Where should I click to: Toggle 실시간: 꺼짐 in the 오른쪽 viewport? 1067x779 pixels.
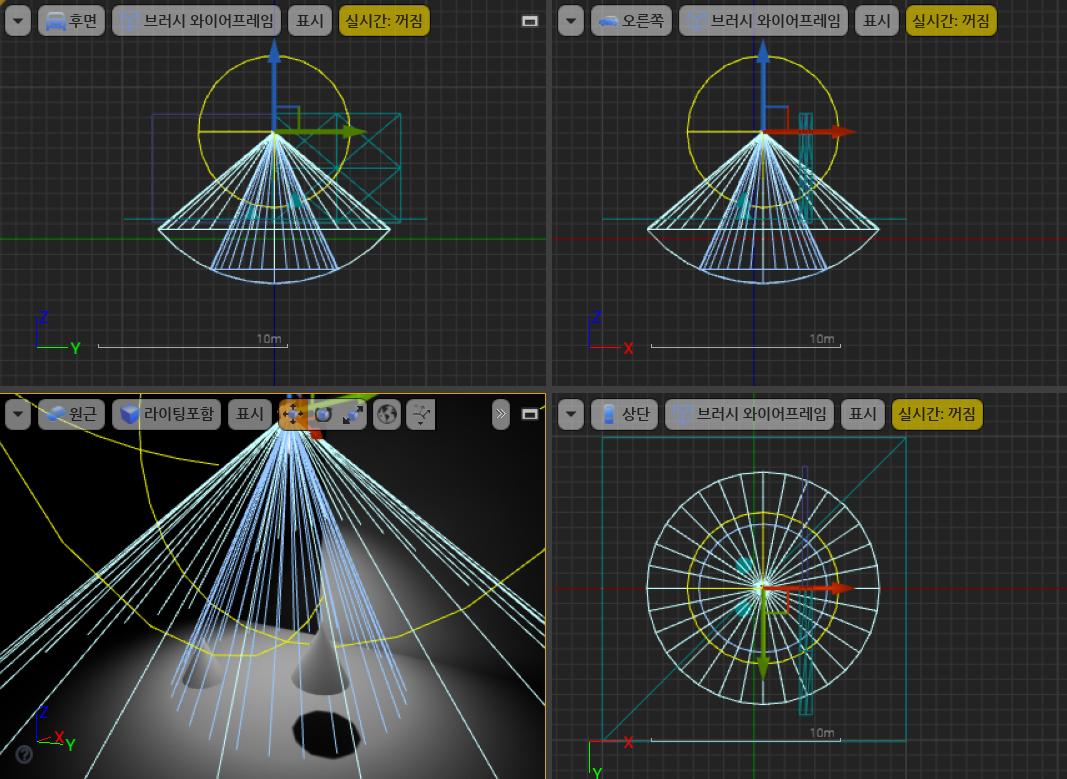click(951, 21)
